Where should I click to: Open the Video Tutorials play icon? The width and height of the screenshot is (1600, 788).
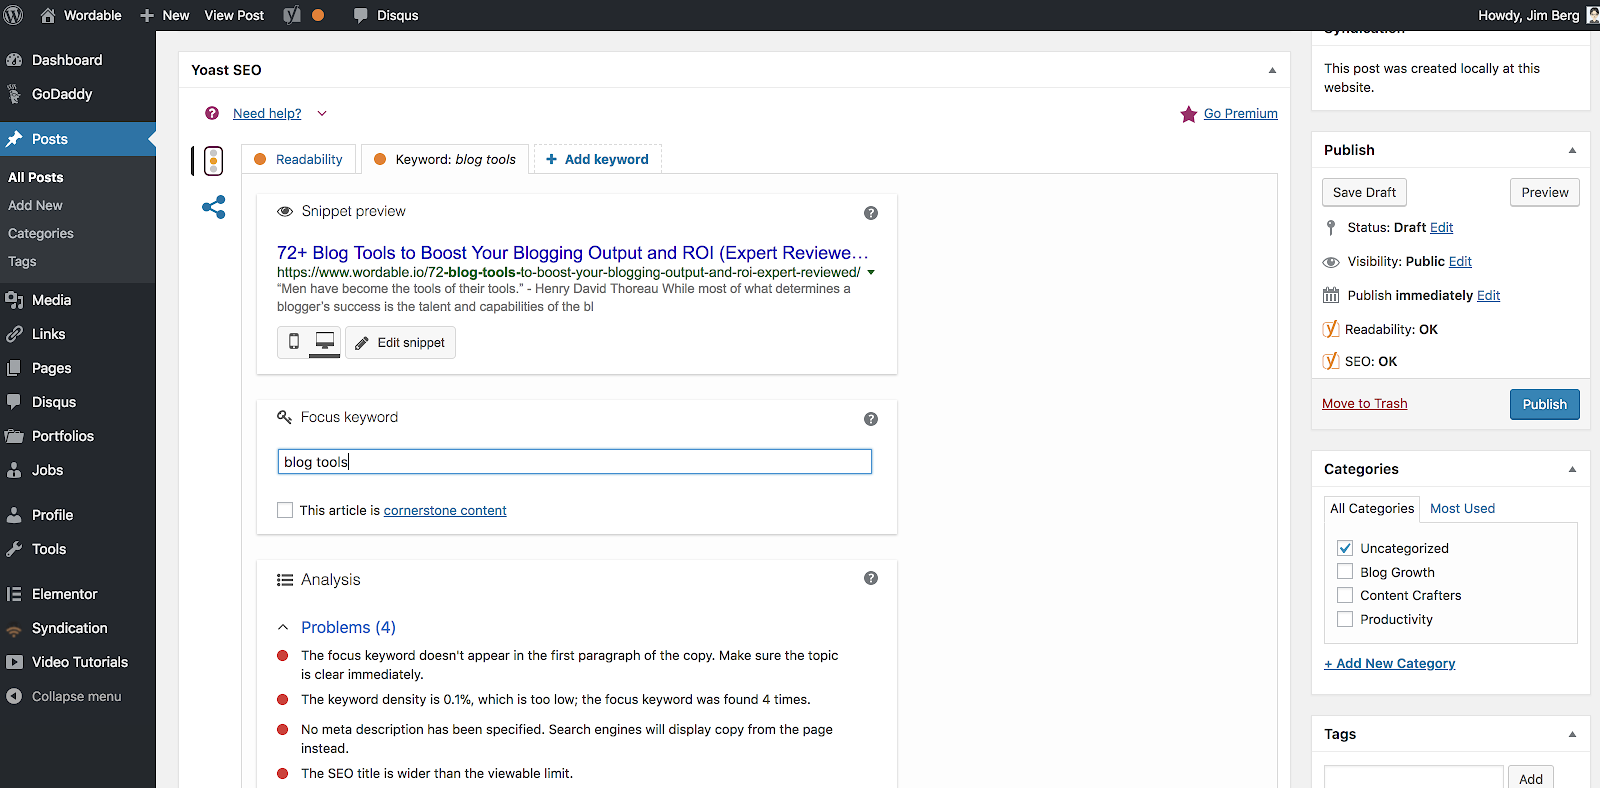pyautogui.click(x=14, y=662)
